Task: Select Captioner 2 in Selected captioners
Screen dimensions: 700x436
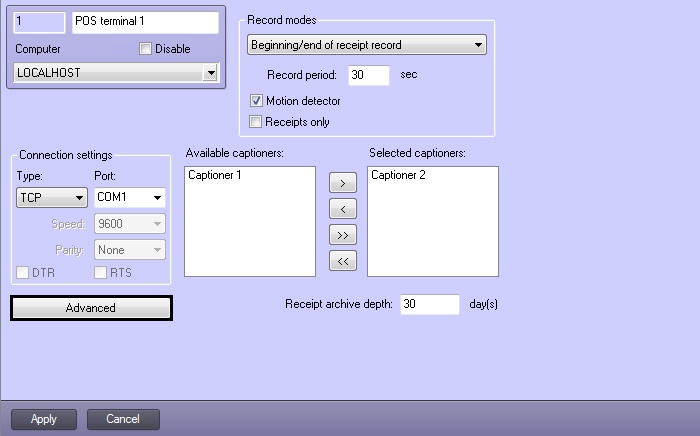Action: tap(397, 175)
